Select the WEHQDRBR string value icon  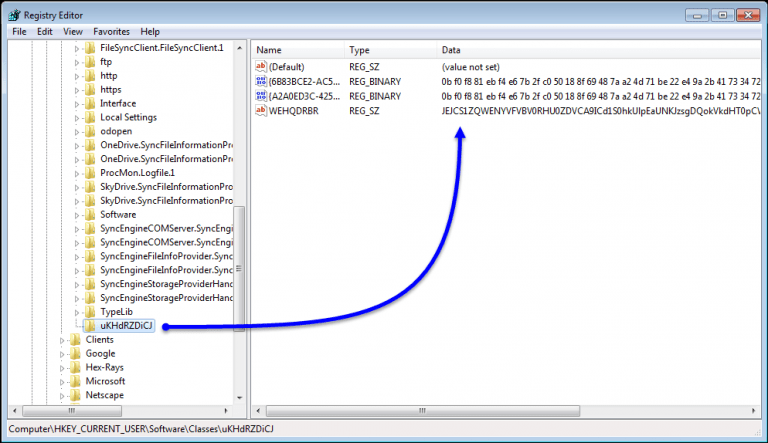(261, 110)
